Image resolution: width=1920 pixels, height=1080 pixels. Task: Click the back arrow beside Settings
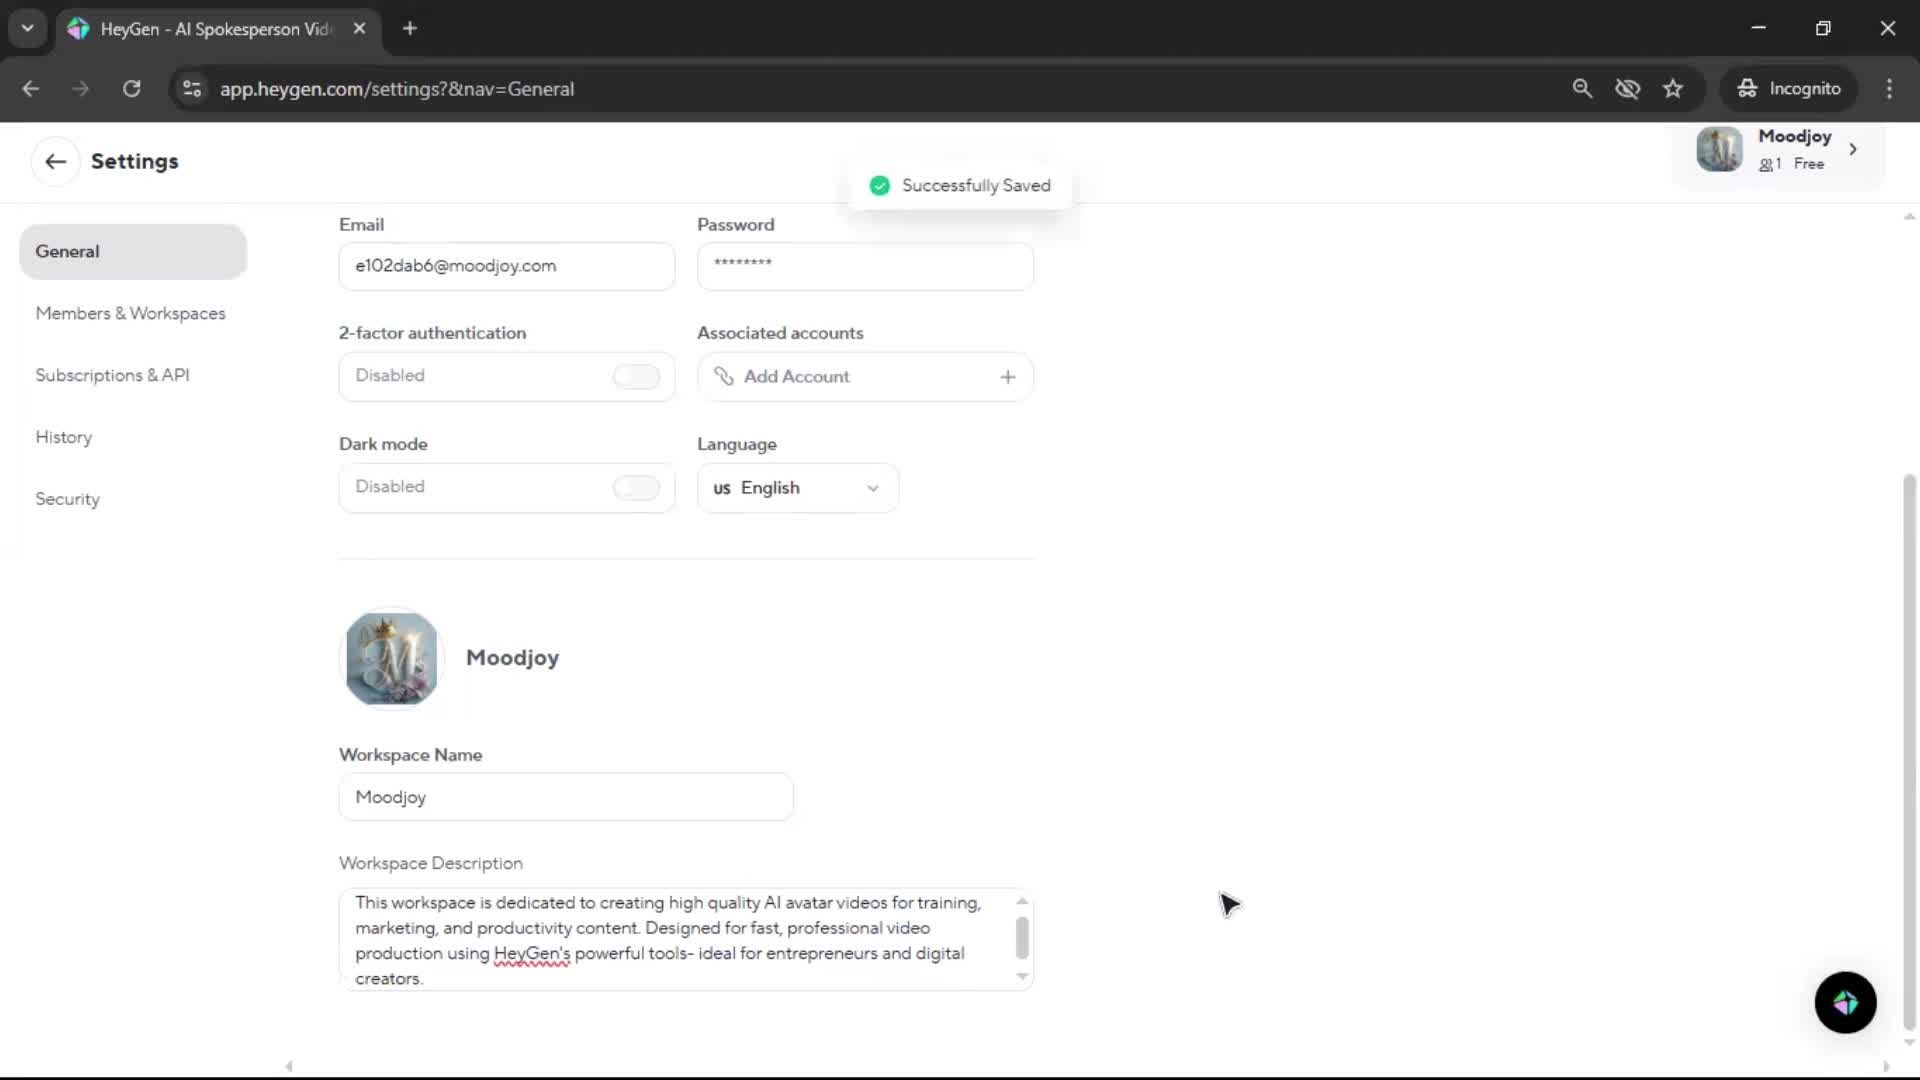pos(55,161)
